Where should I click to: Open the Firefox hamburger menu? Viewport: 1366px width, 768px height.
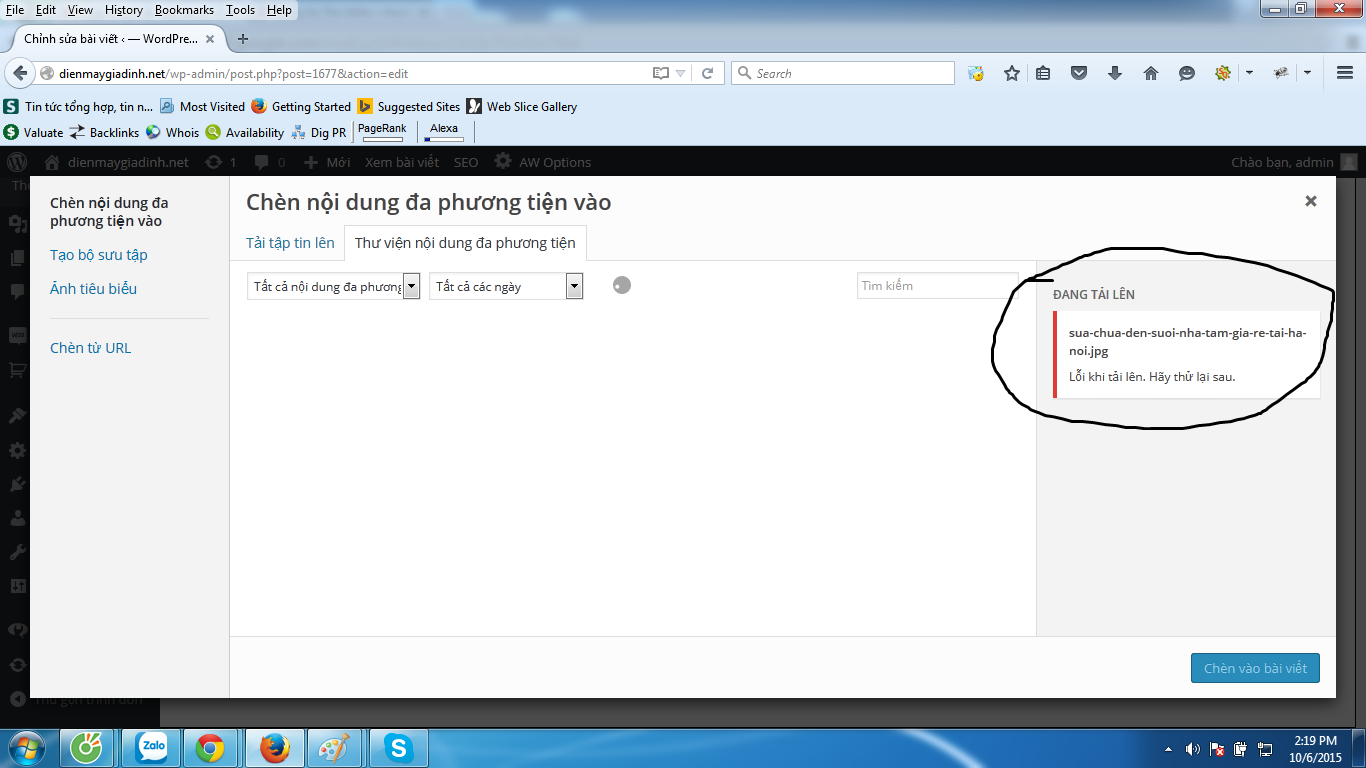tap(1345, 73)
